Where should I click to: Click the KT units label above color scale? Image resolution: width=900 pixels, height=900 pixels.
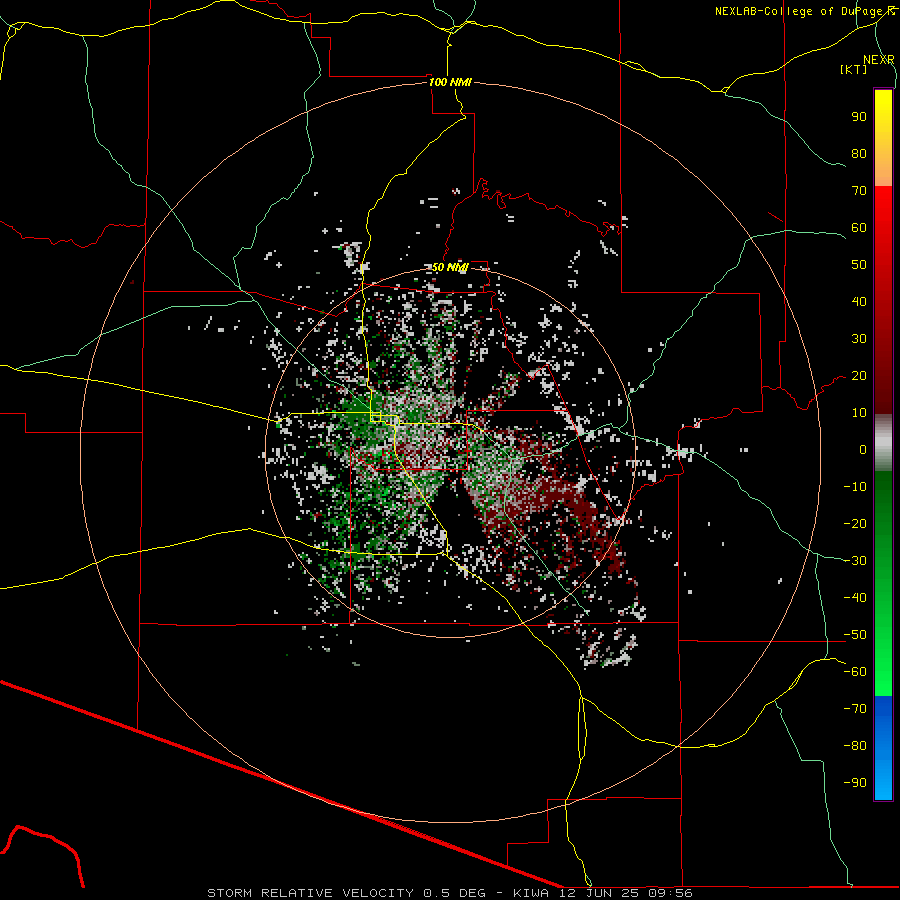(854, 69)
